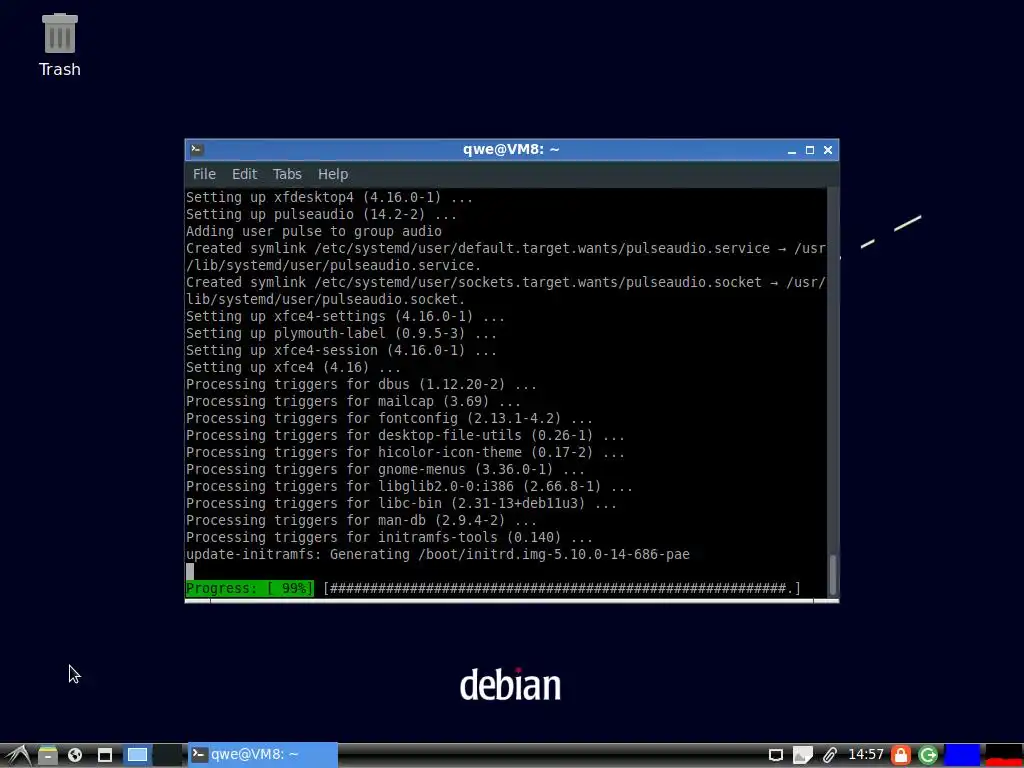Click the red resource monitor graph
Viewport: 1024px width, 768px height.
pyautogui.click(x=1004, y=755)
